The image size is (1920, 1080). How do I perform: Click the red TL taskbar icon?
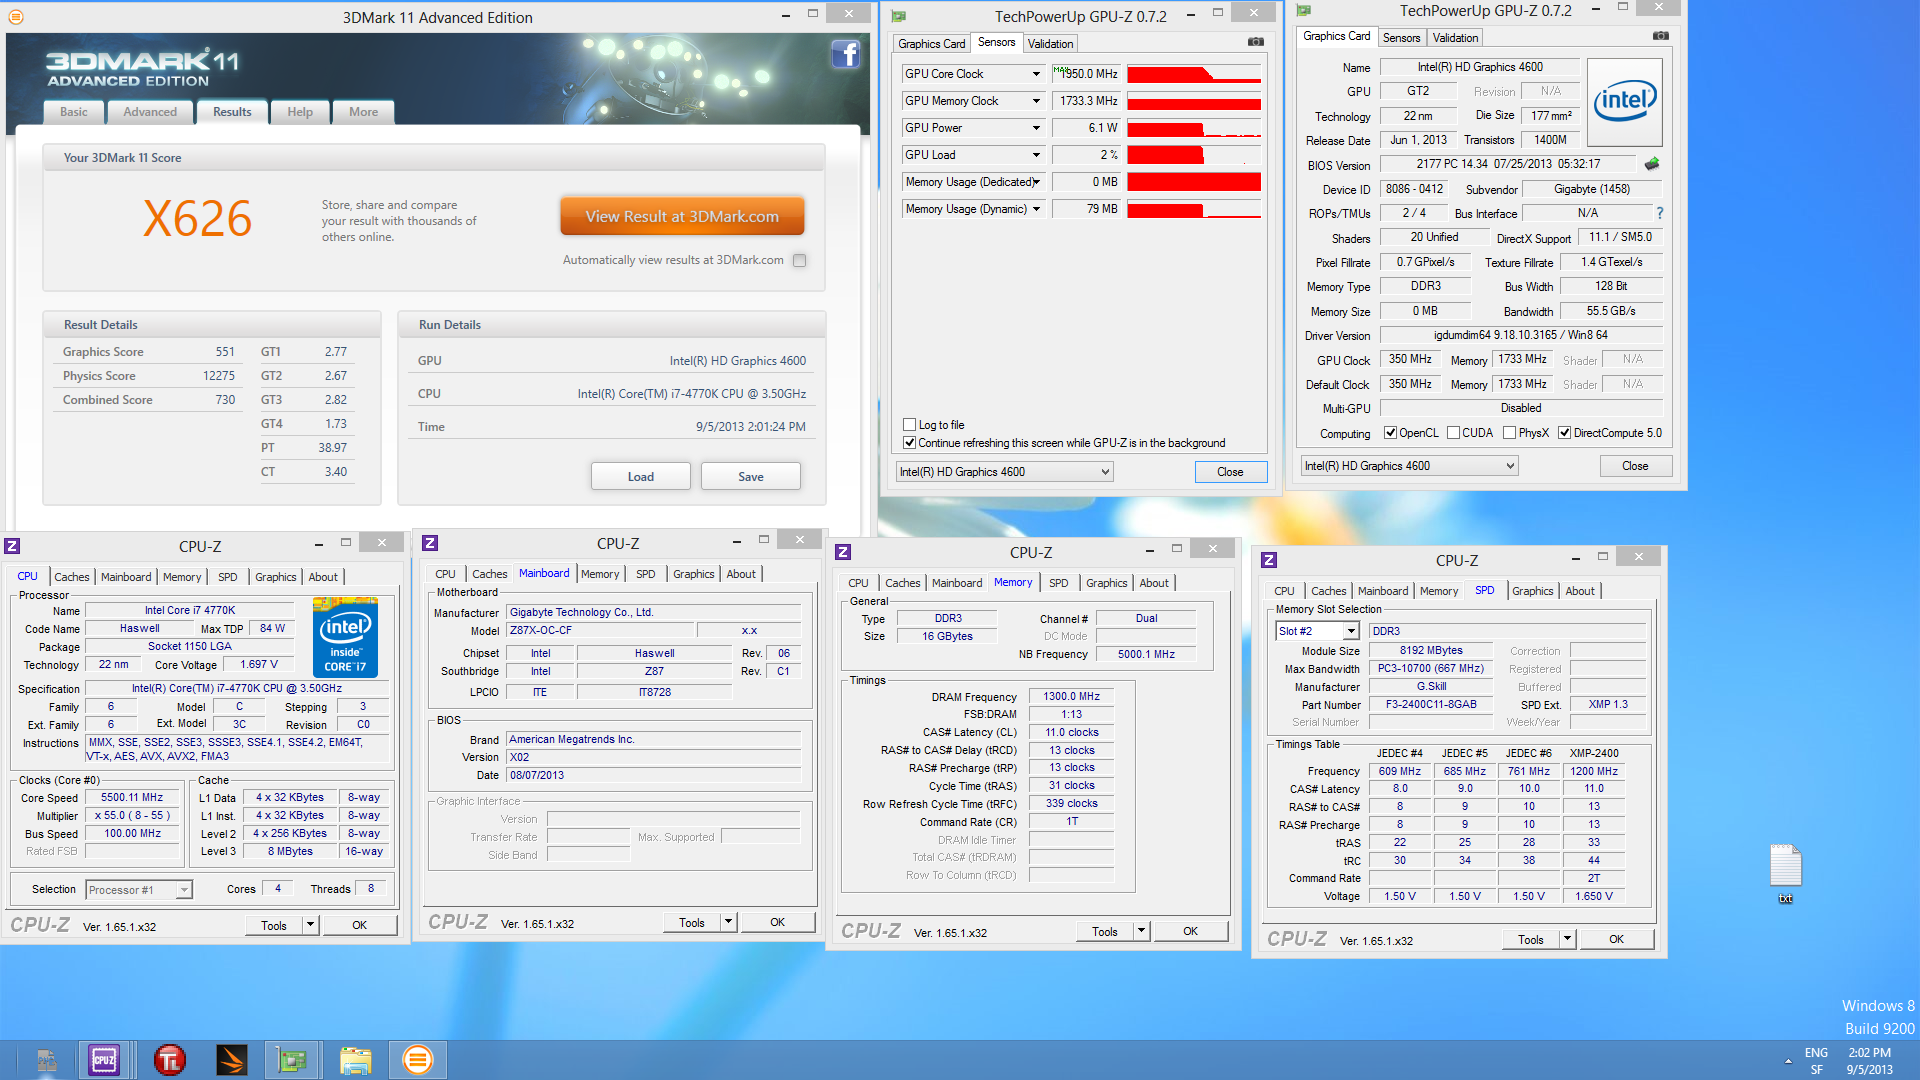170,1060
